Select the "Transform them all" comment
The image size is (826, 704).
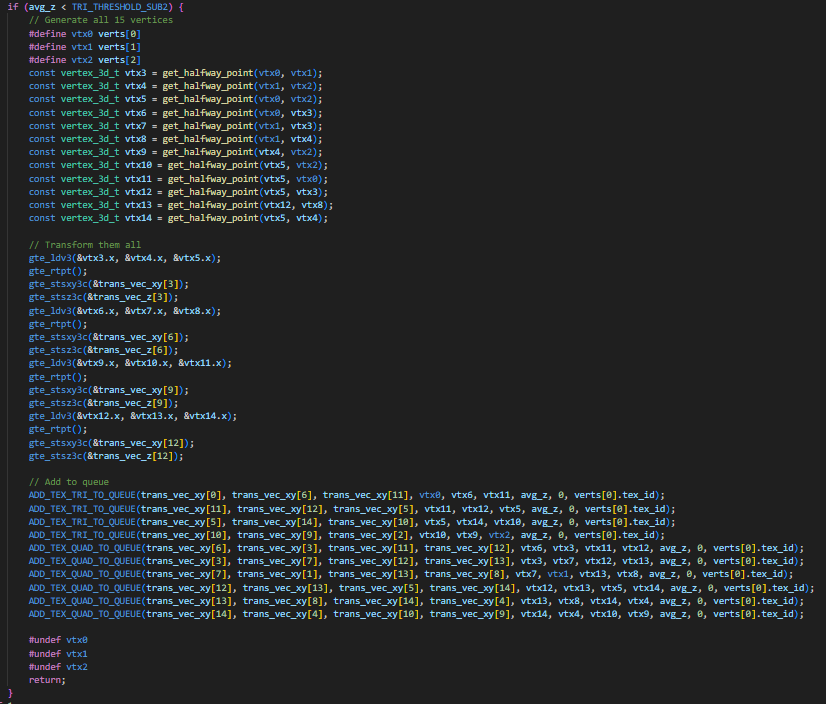(x=85, y=245)
